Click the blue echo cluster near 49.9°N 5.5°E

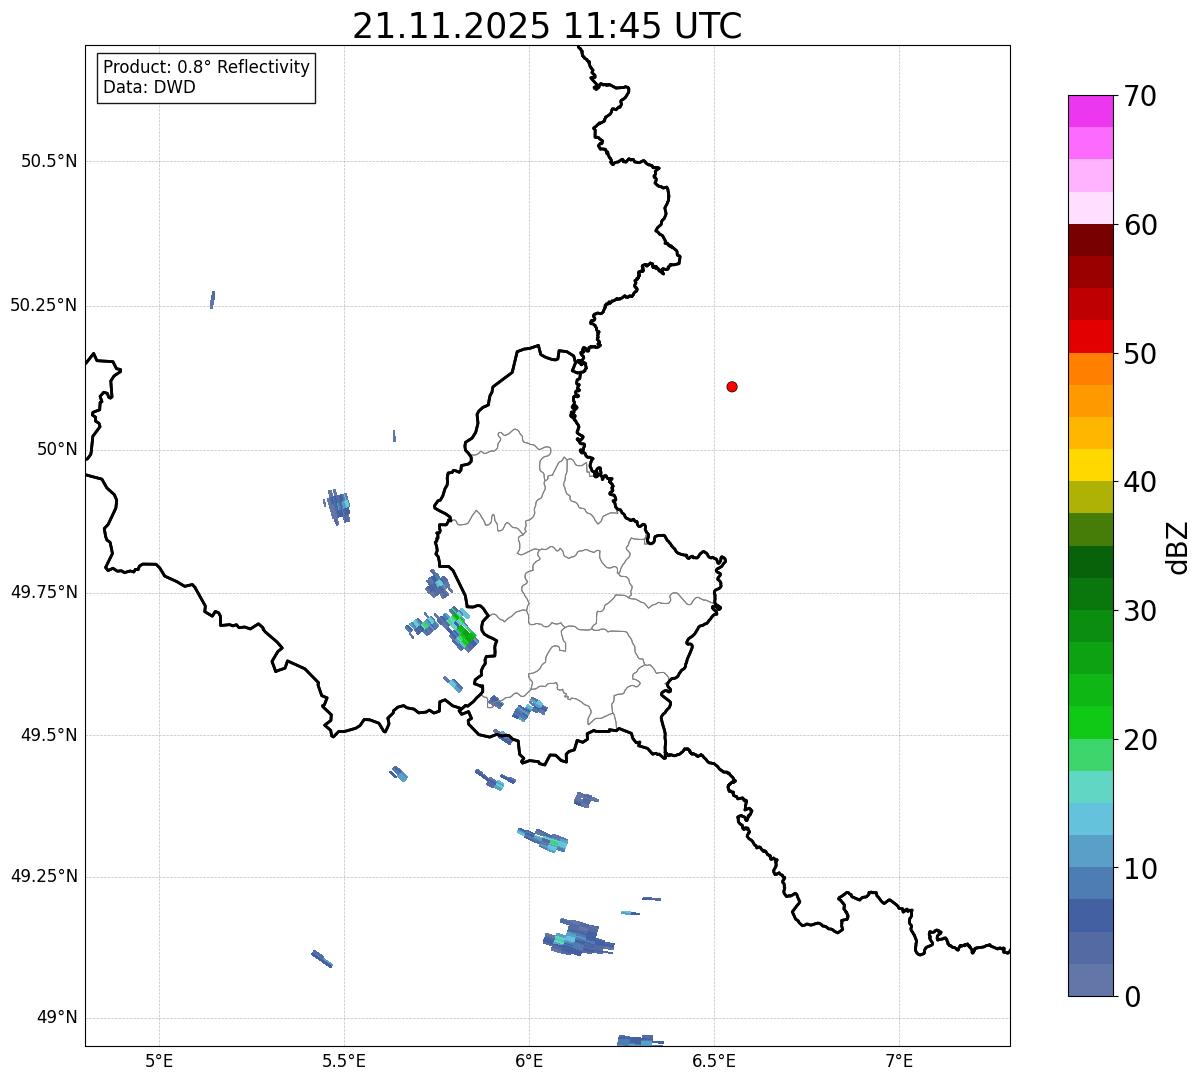click(x=338, y=507)
